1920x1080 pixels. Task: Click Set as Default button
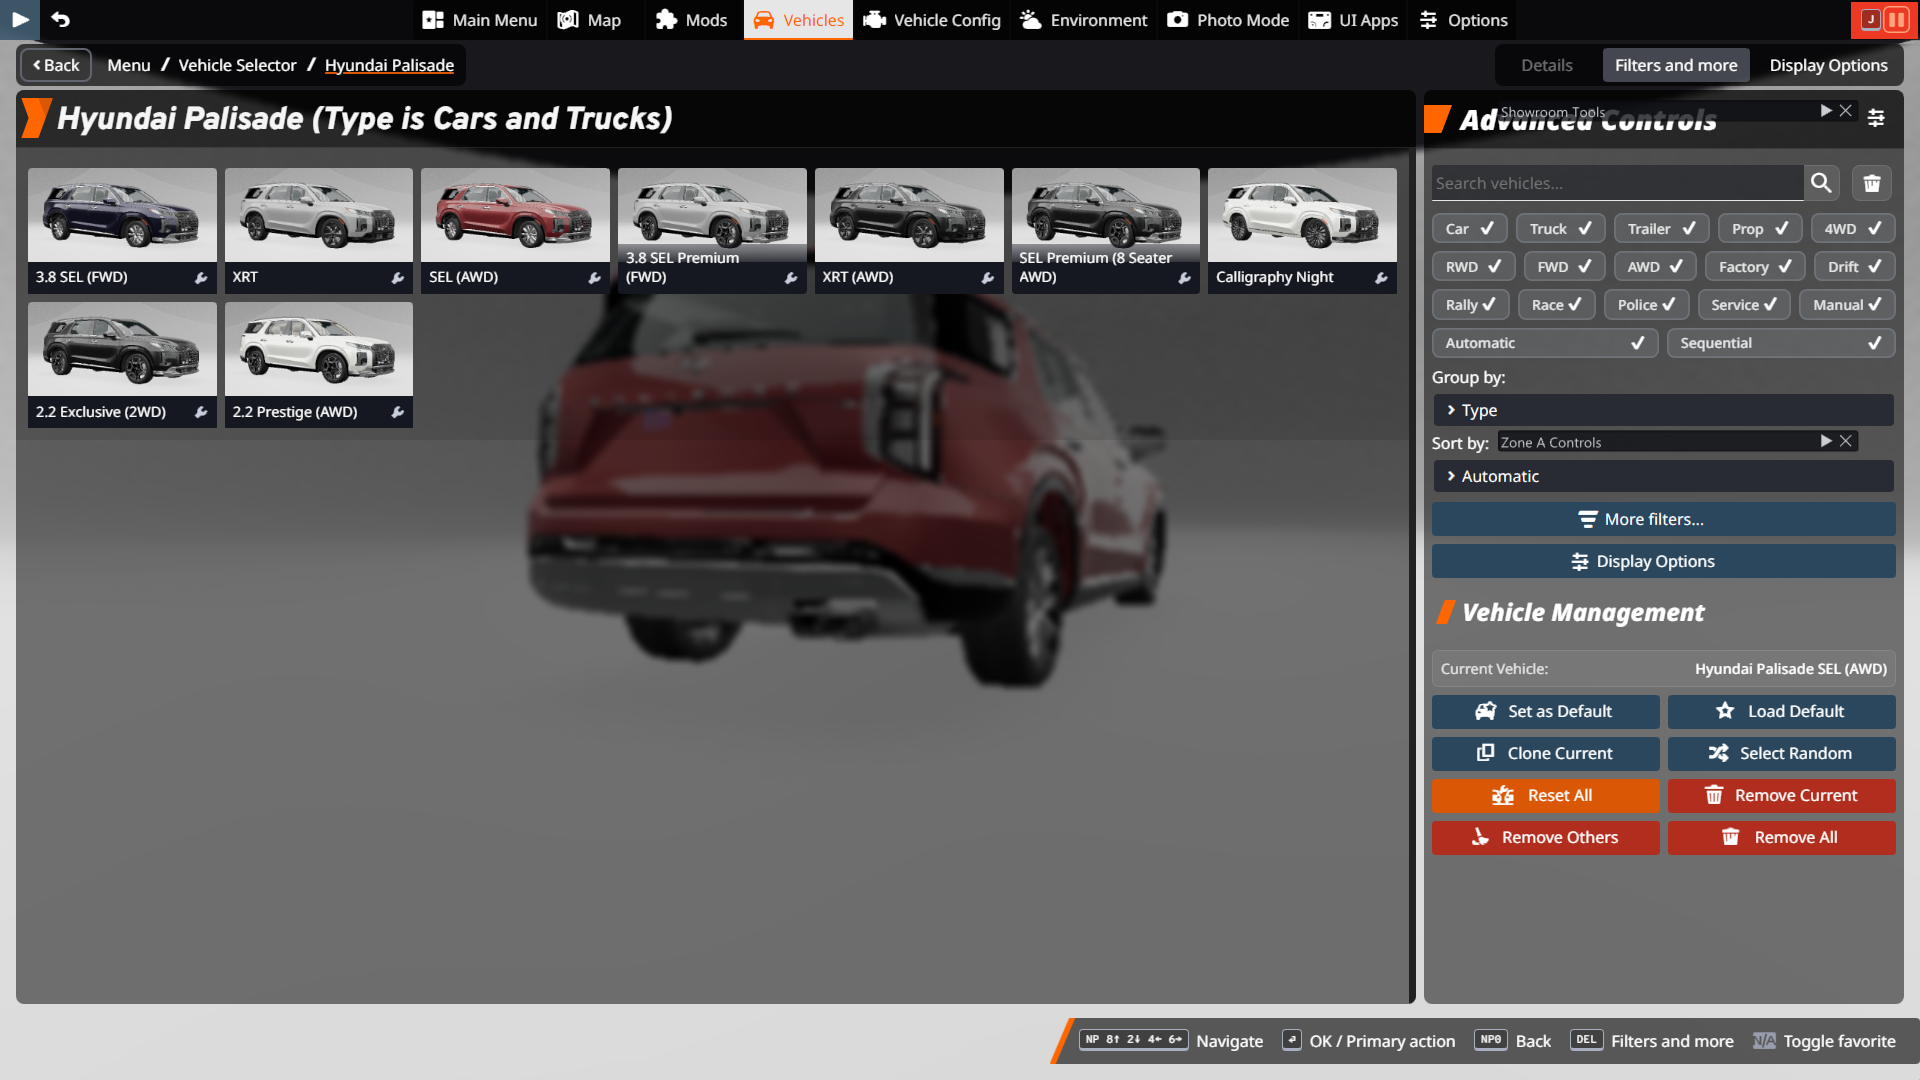click(1545, 711)
